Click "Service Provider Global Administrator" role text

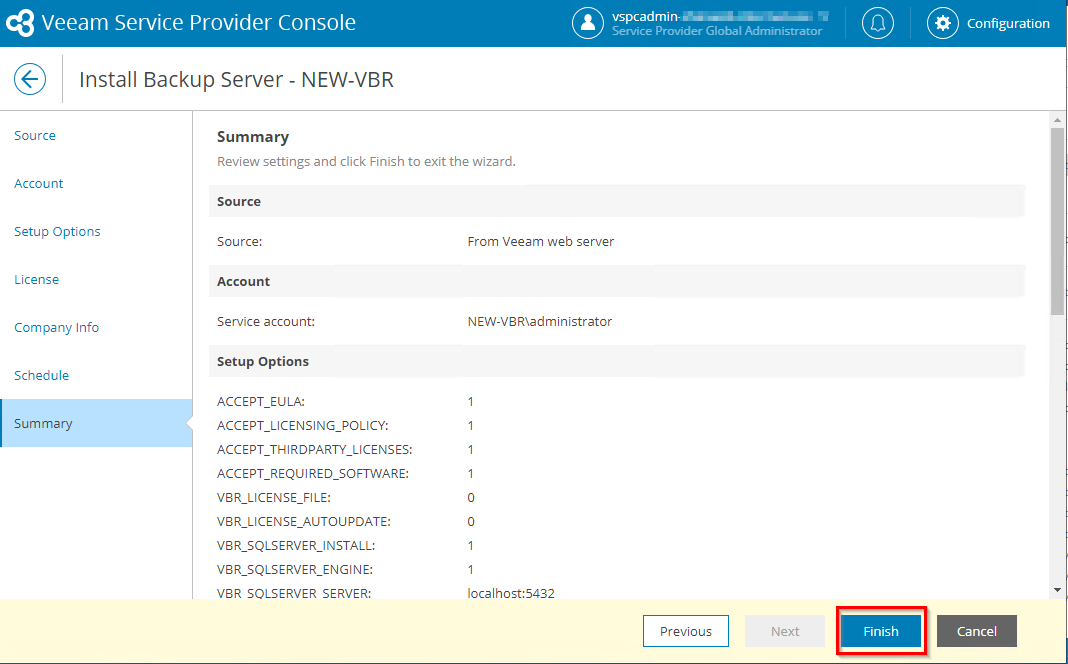[717, 31]
